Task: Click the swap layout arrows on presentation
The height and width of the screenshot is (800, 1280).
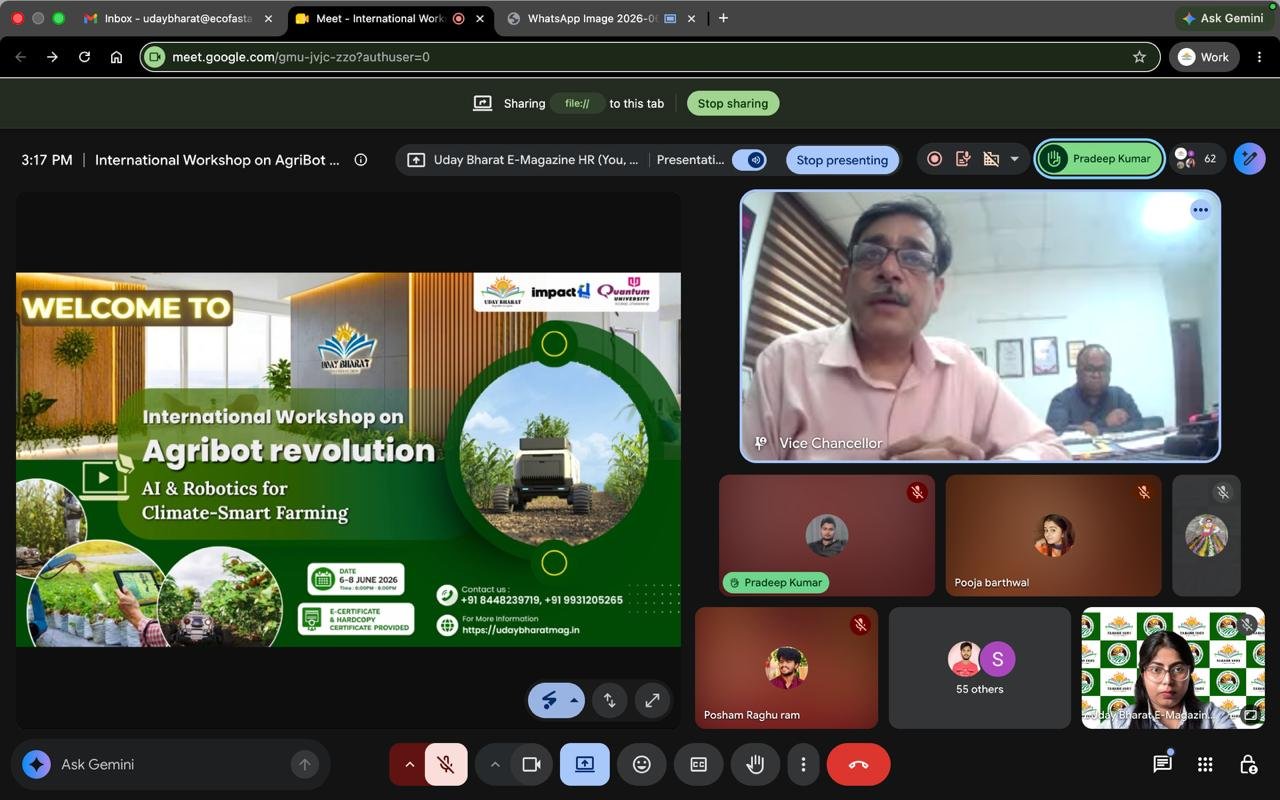Action: point(610,701)
